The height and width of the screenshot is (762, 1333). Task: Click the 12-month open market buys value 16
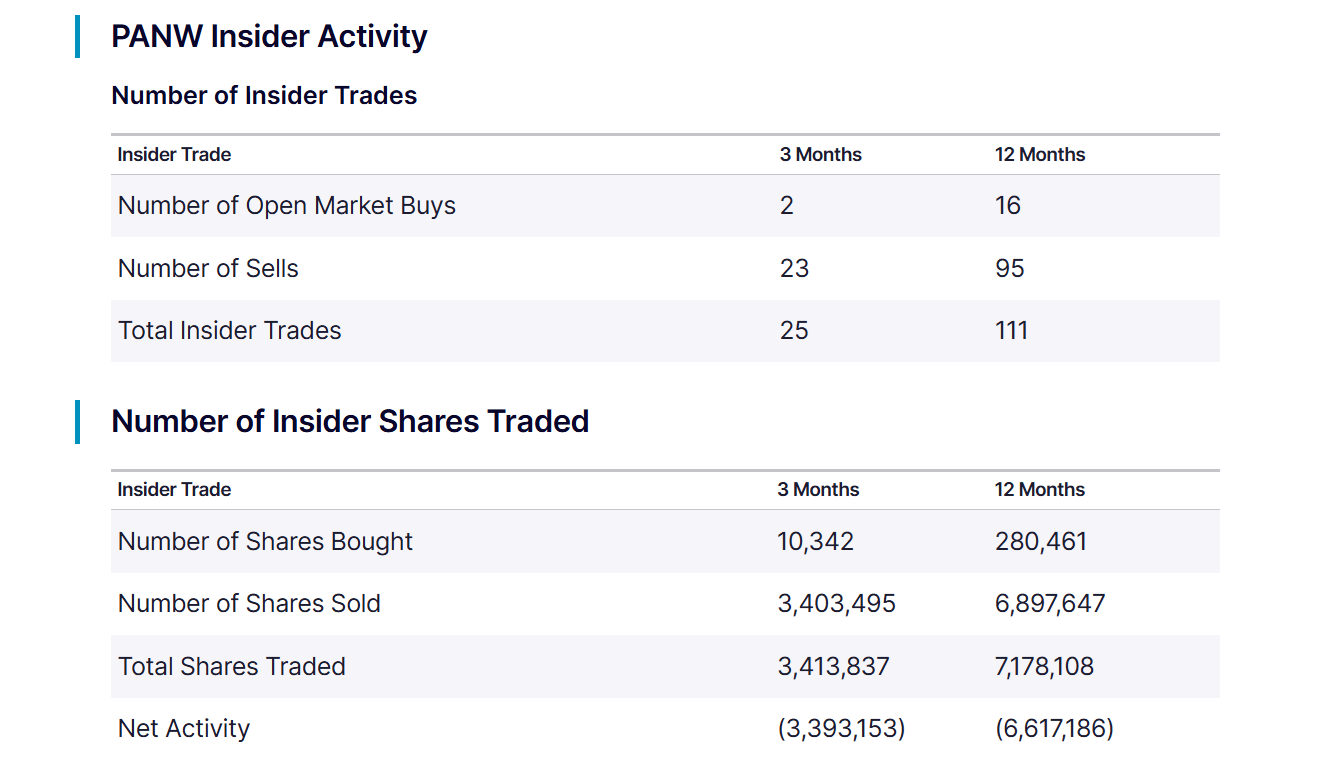point(1008,206)
